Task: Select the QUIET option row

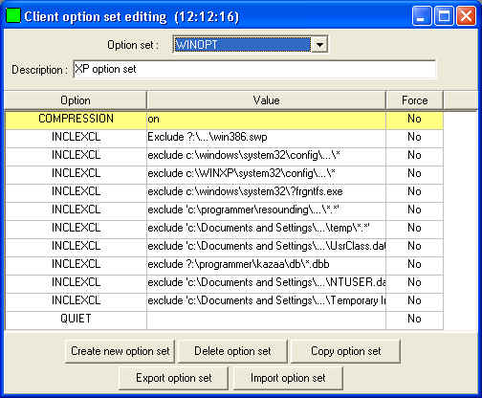Action: pyautogui.click(x=224, y=319)
